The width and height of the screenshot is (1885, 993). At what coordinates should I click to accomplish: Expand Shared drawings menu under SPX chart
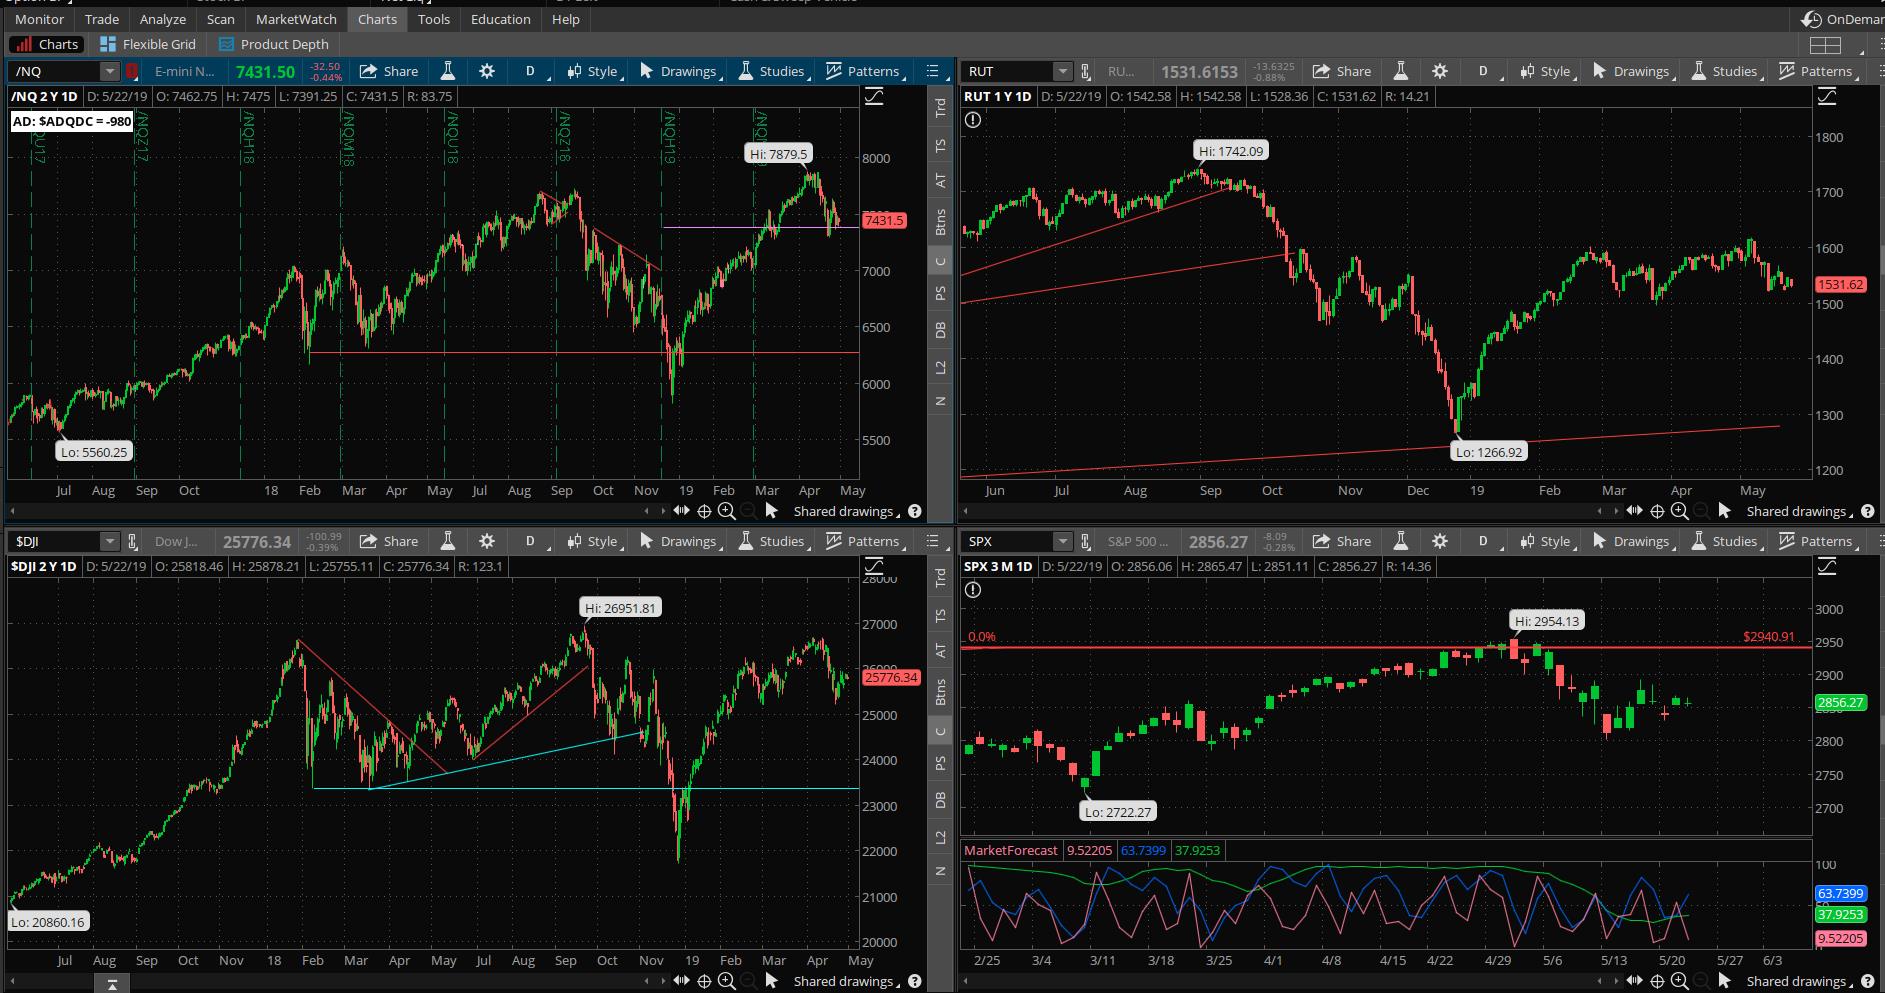pos(1800,981)
